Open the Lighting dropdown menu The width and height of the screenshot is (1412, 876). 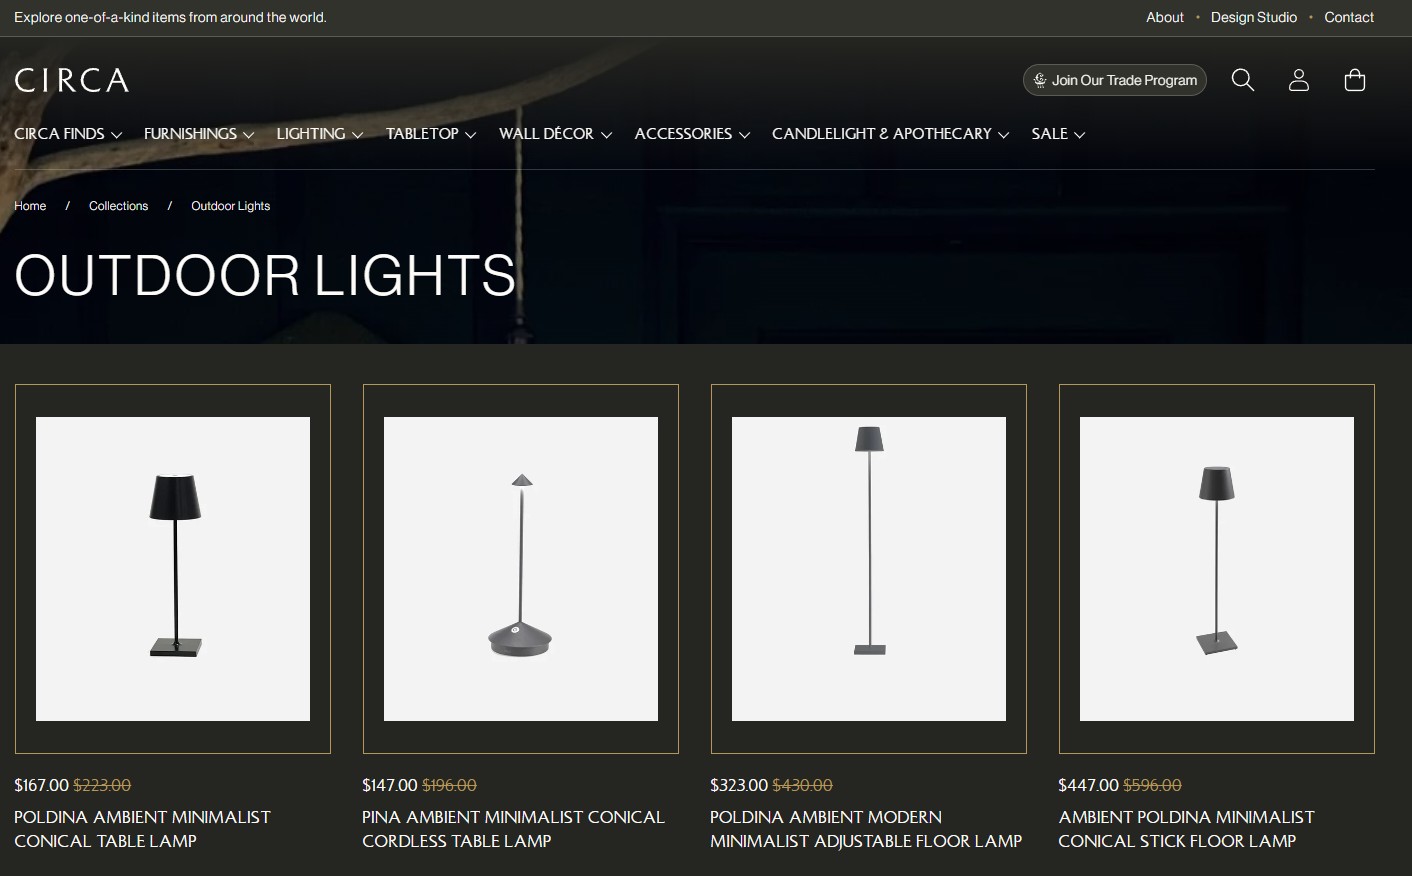pos(319,134)
